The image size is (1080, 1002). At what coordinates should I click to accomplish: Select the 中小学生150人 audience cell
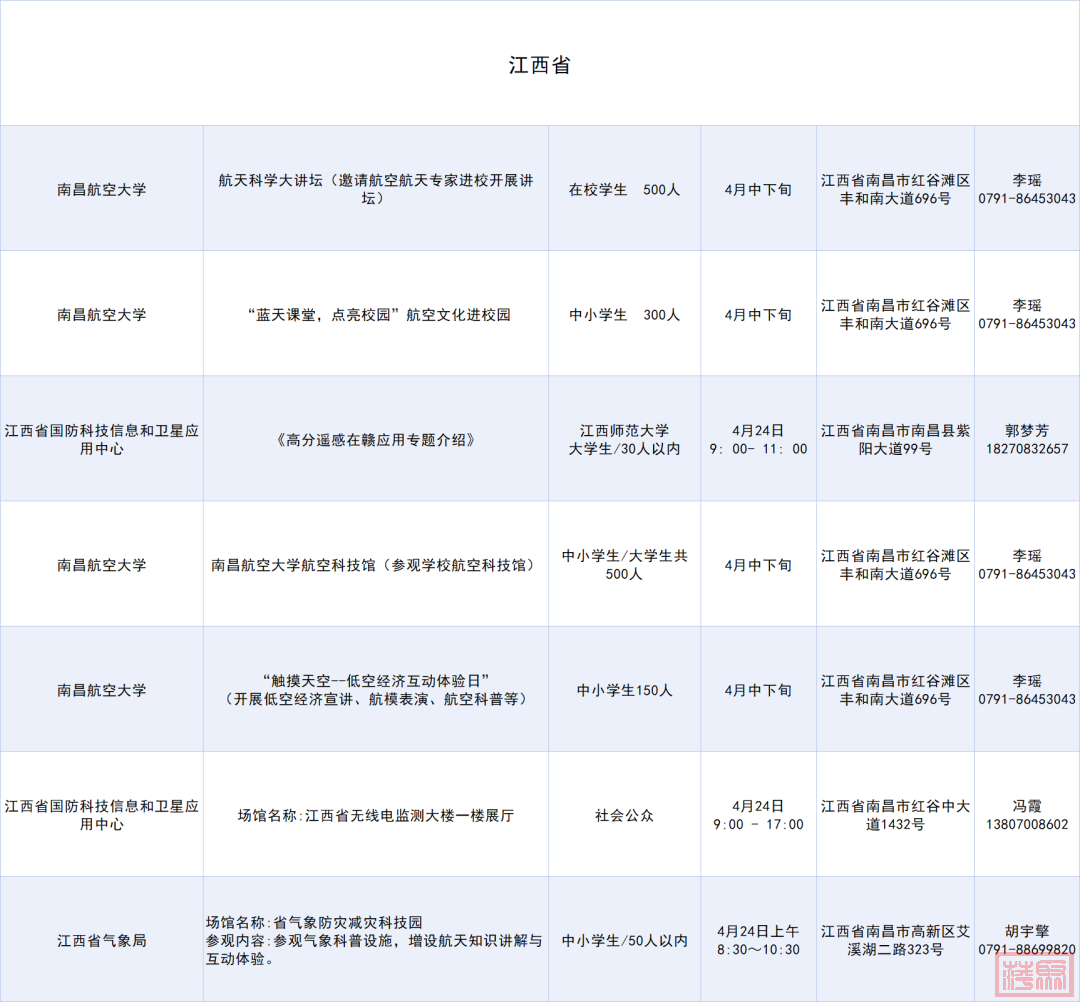point(624,690)
